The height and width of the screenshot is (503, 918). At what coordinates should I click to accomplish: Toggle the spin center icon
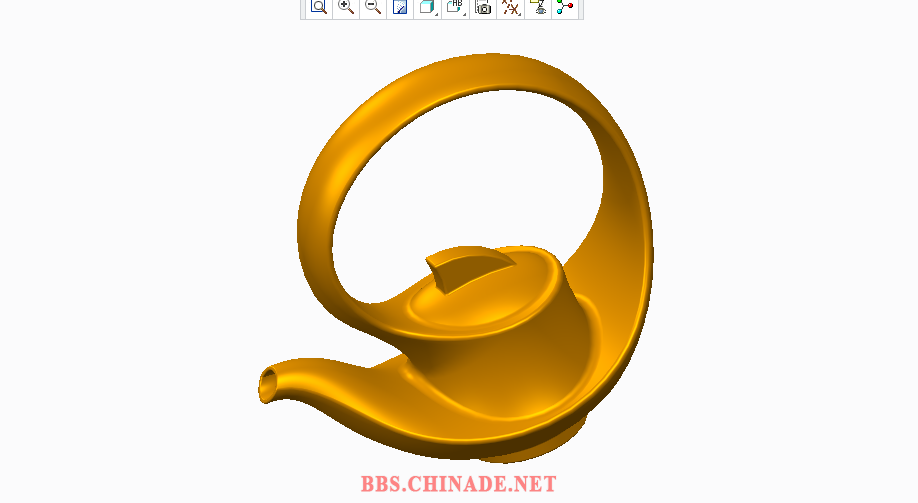tap(566, 7)
